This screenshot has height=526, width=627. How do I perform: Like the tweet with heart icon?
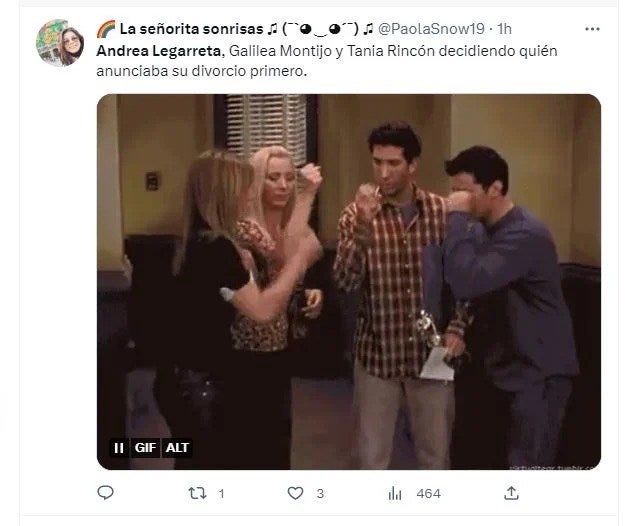coord(296,493)
